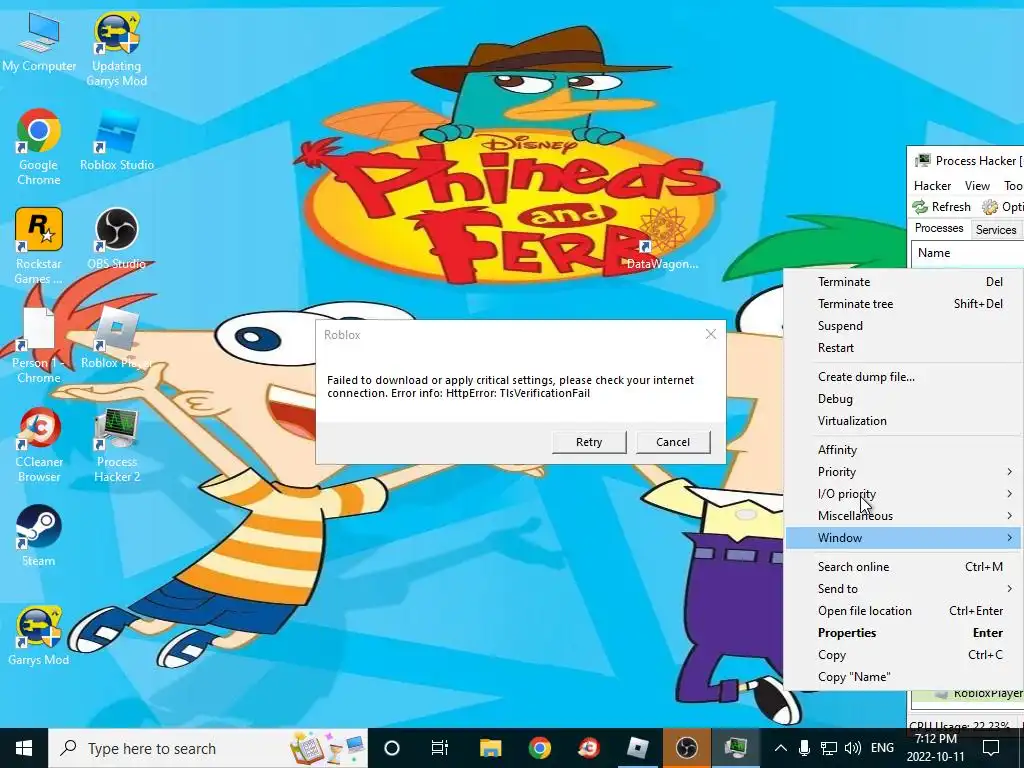The width and height of the screenshot is (1024, 768).
Task: Open Rockstar Games launcher desktop icon
Action: pos(39,246)
